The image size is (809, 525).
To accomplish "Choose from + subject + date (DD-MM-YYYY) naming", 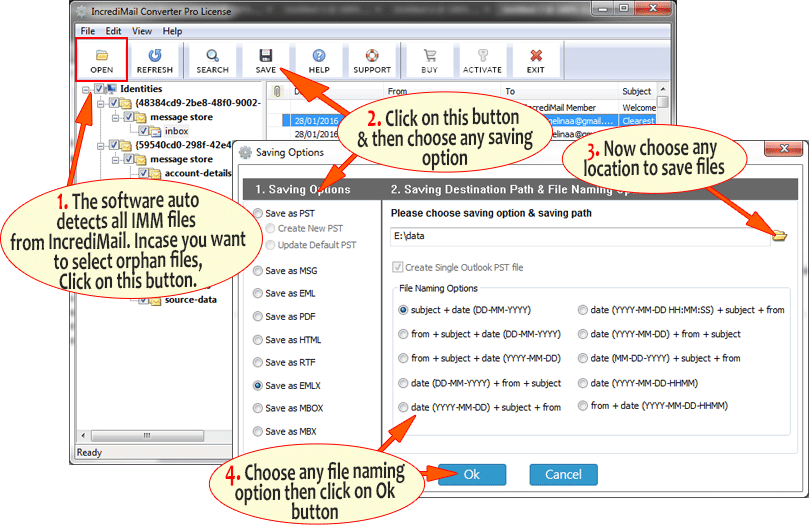I will coord(403,334).
